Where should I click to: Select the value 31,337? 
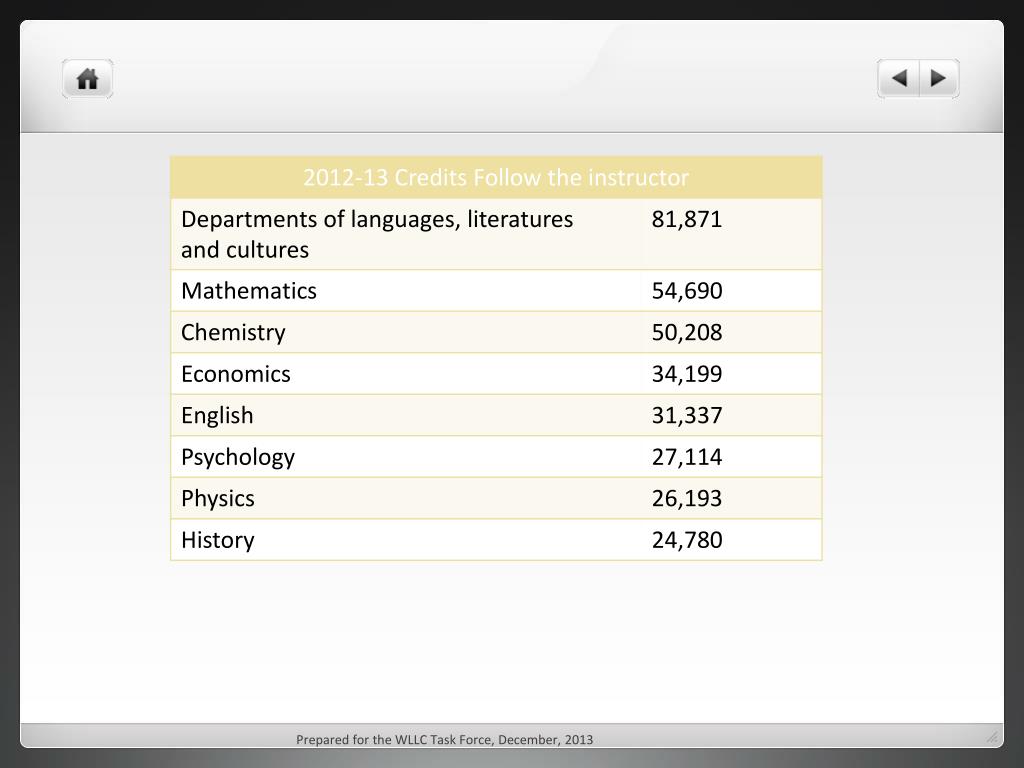[687, 415]
